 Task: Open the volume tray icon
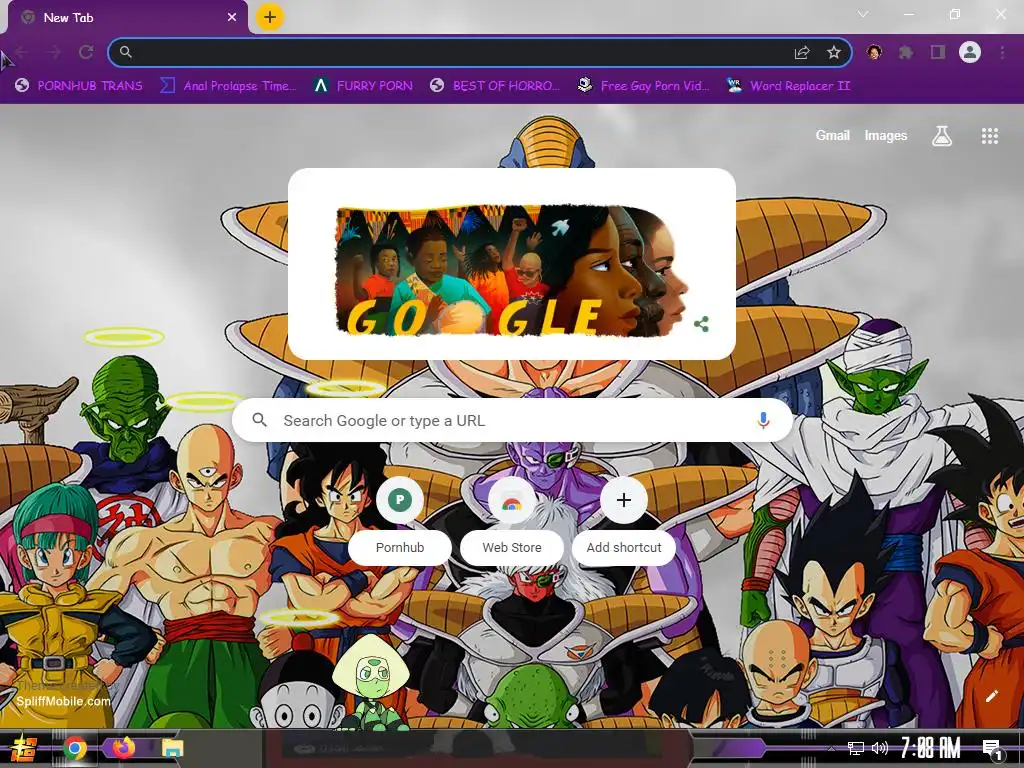pyautogui.click(x=880, y=748)
